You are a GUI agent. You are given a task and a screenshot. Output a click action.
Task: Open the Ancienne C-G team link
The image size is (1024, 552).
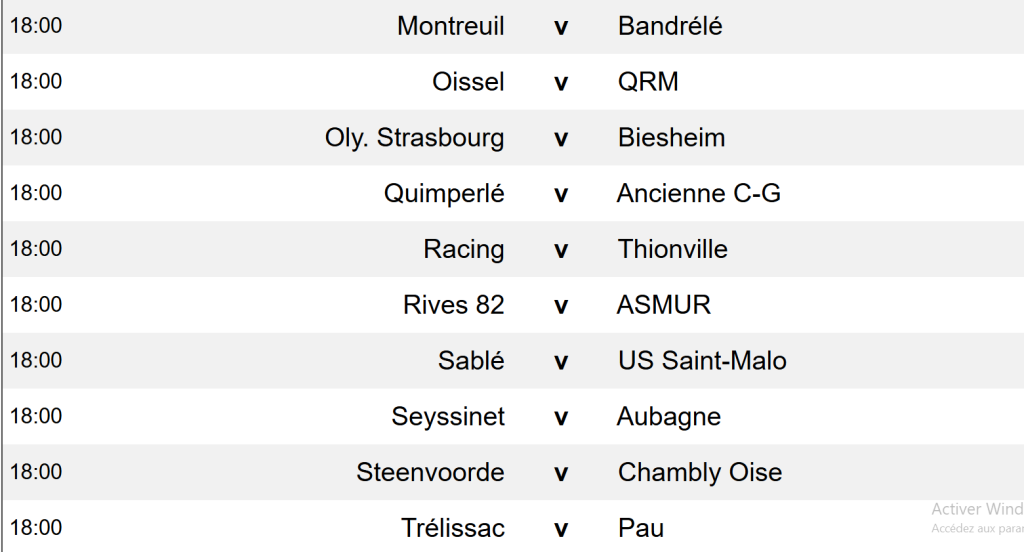pos(698,194)
